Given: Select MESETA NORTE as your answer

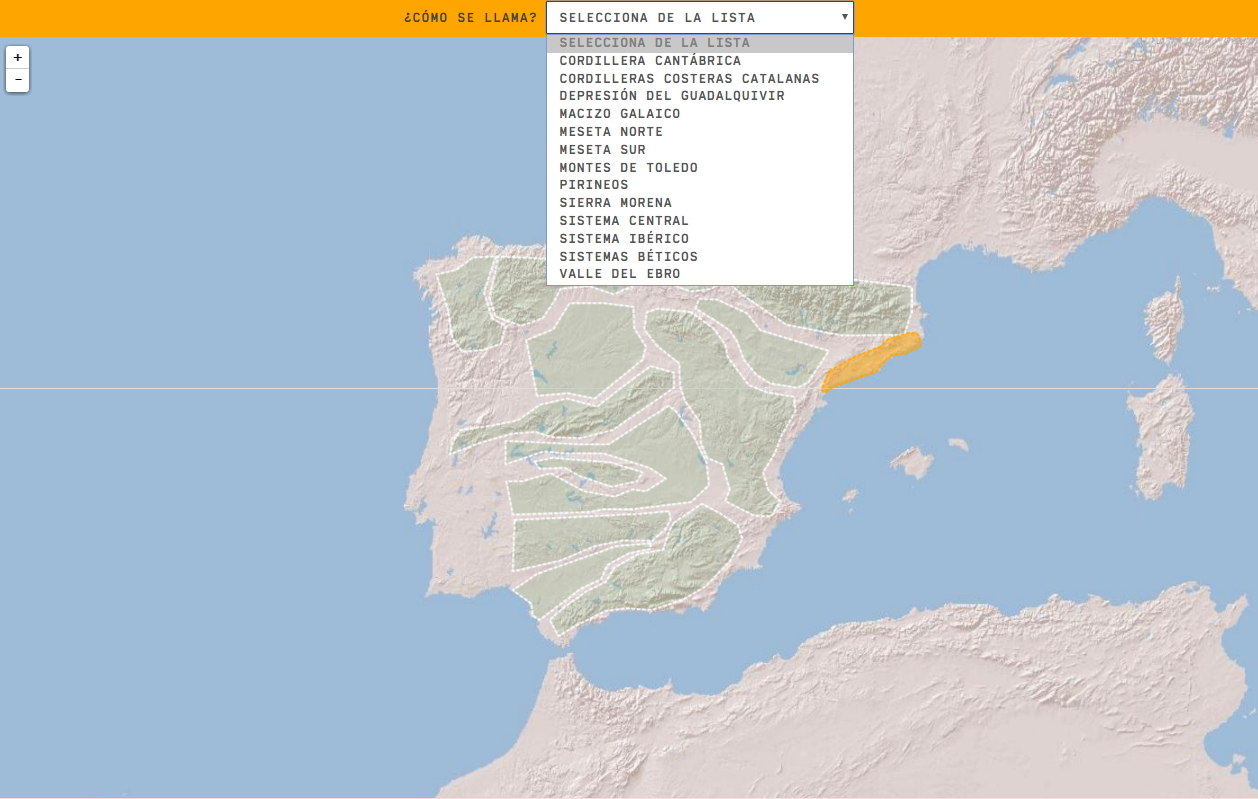Looking at the screenshot, I should point(609,131).
